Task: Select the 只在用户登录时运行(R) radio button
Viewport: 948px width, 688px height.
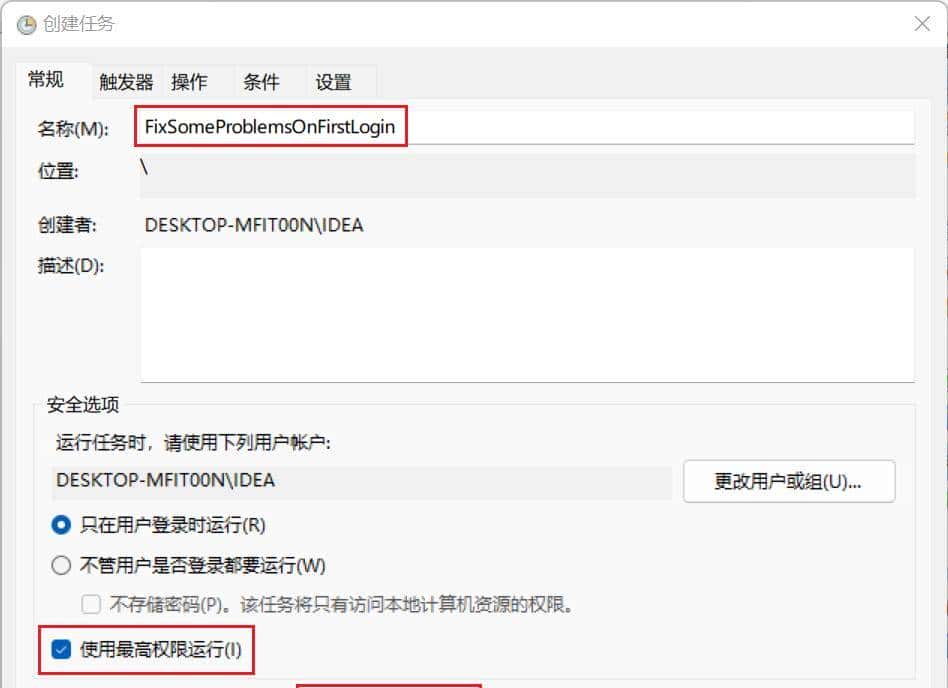Action: click(61, 525)
